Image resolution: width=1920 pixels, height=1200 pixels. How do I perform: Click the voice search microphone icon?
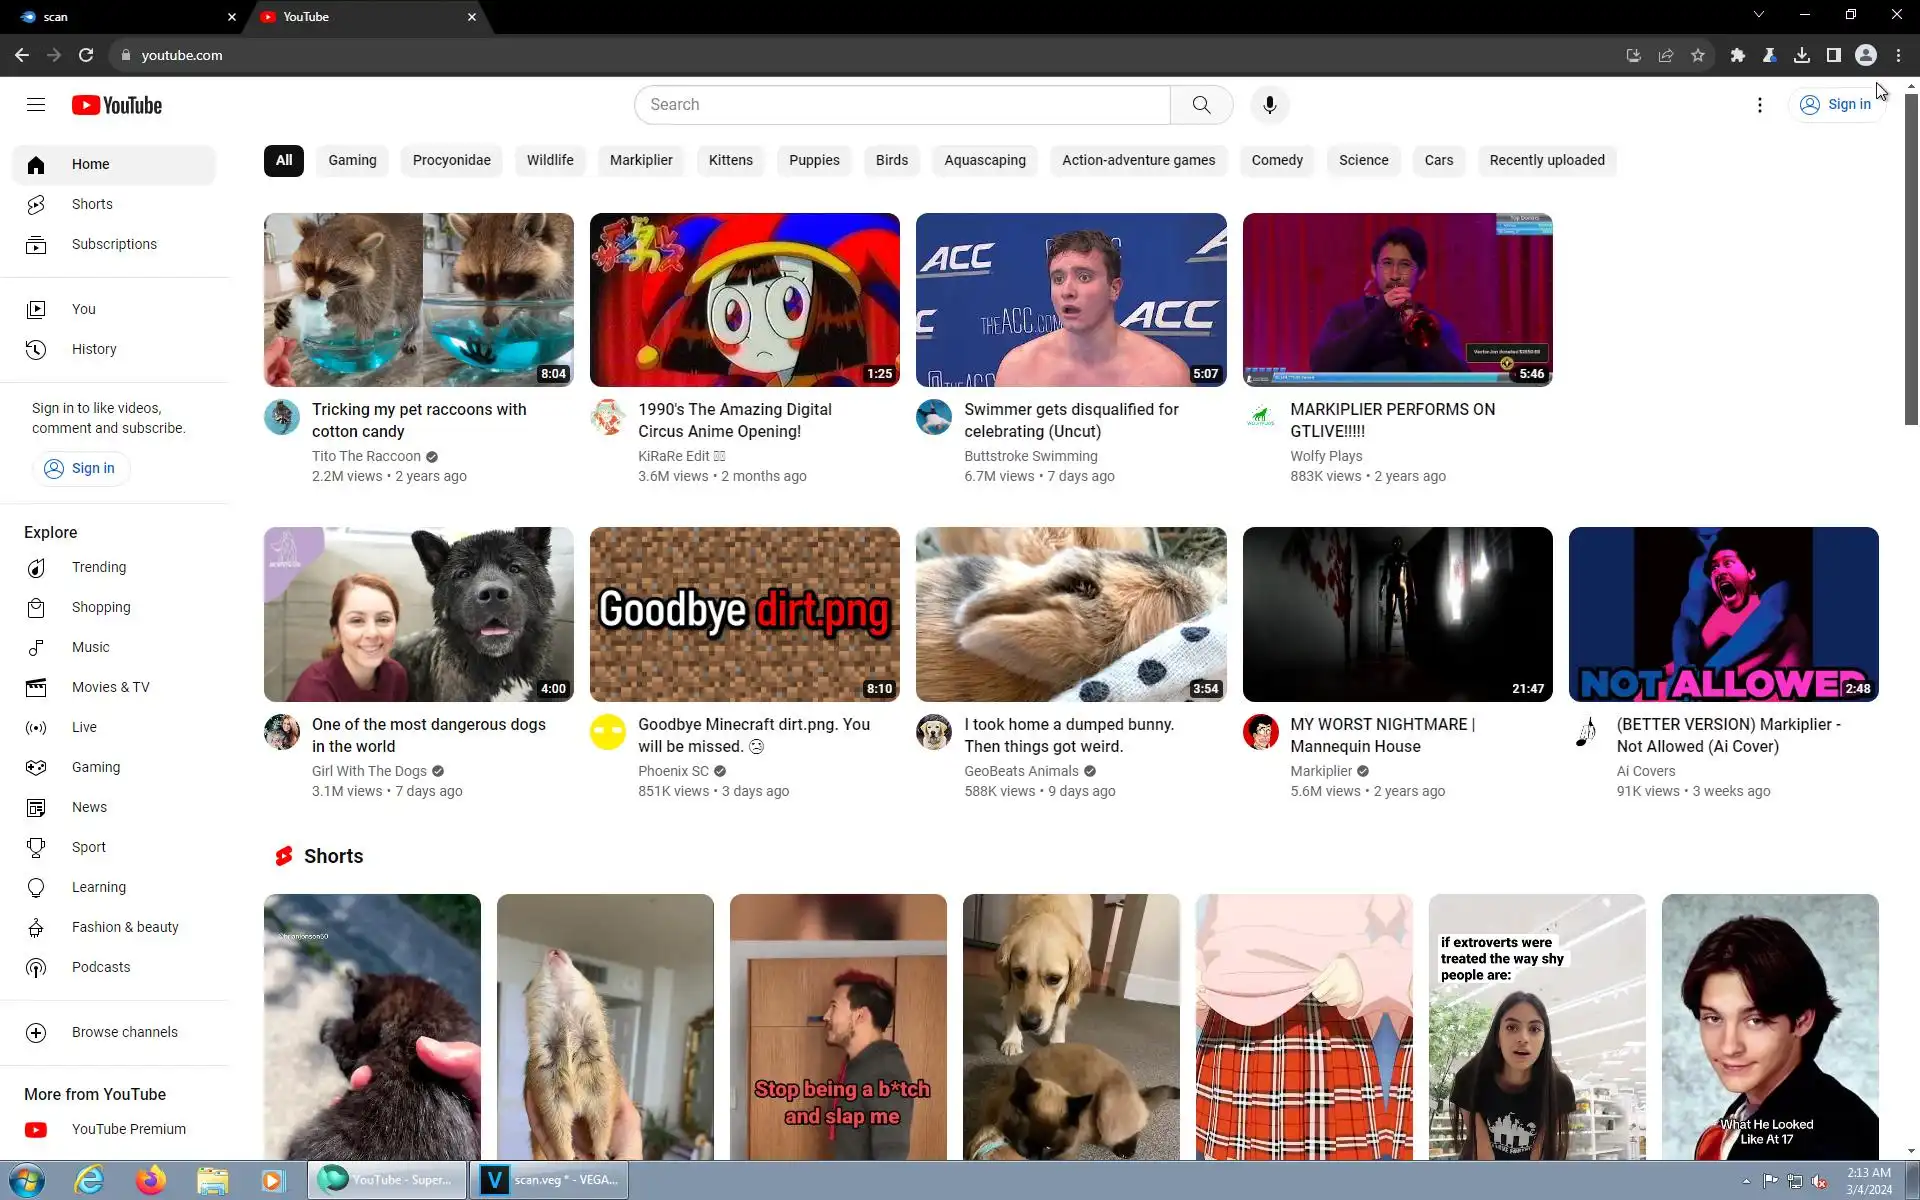[1269, 105]
